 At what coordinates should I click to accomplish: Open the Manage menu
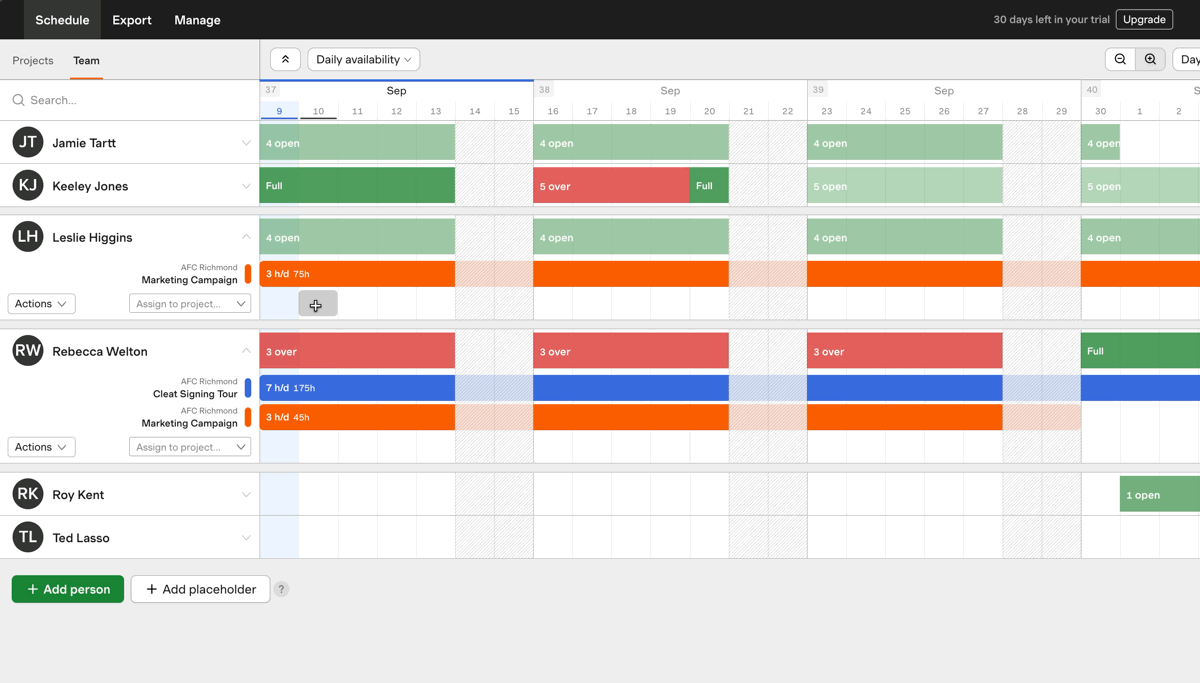[197, 20]
